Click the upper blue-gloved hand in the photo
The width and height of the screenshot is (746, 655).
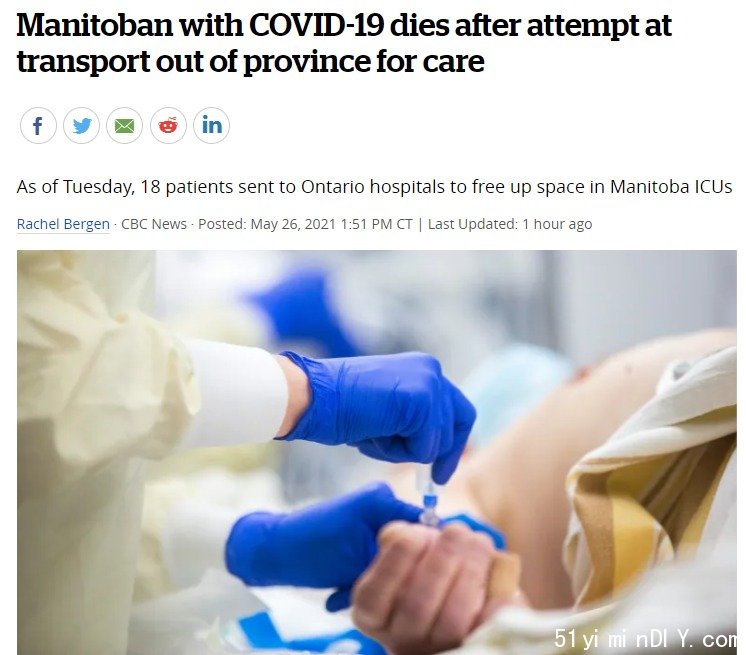[x=381, y=409]
